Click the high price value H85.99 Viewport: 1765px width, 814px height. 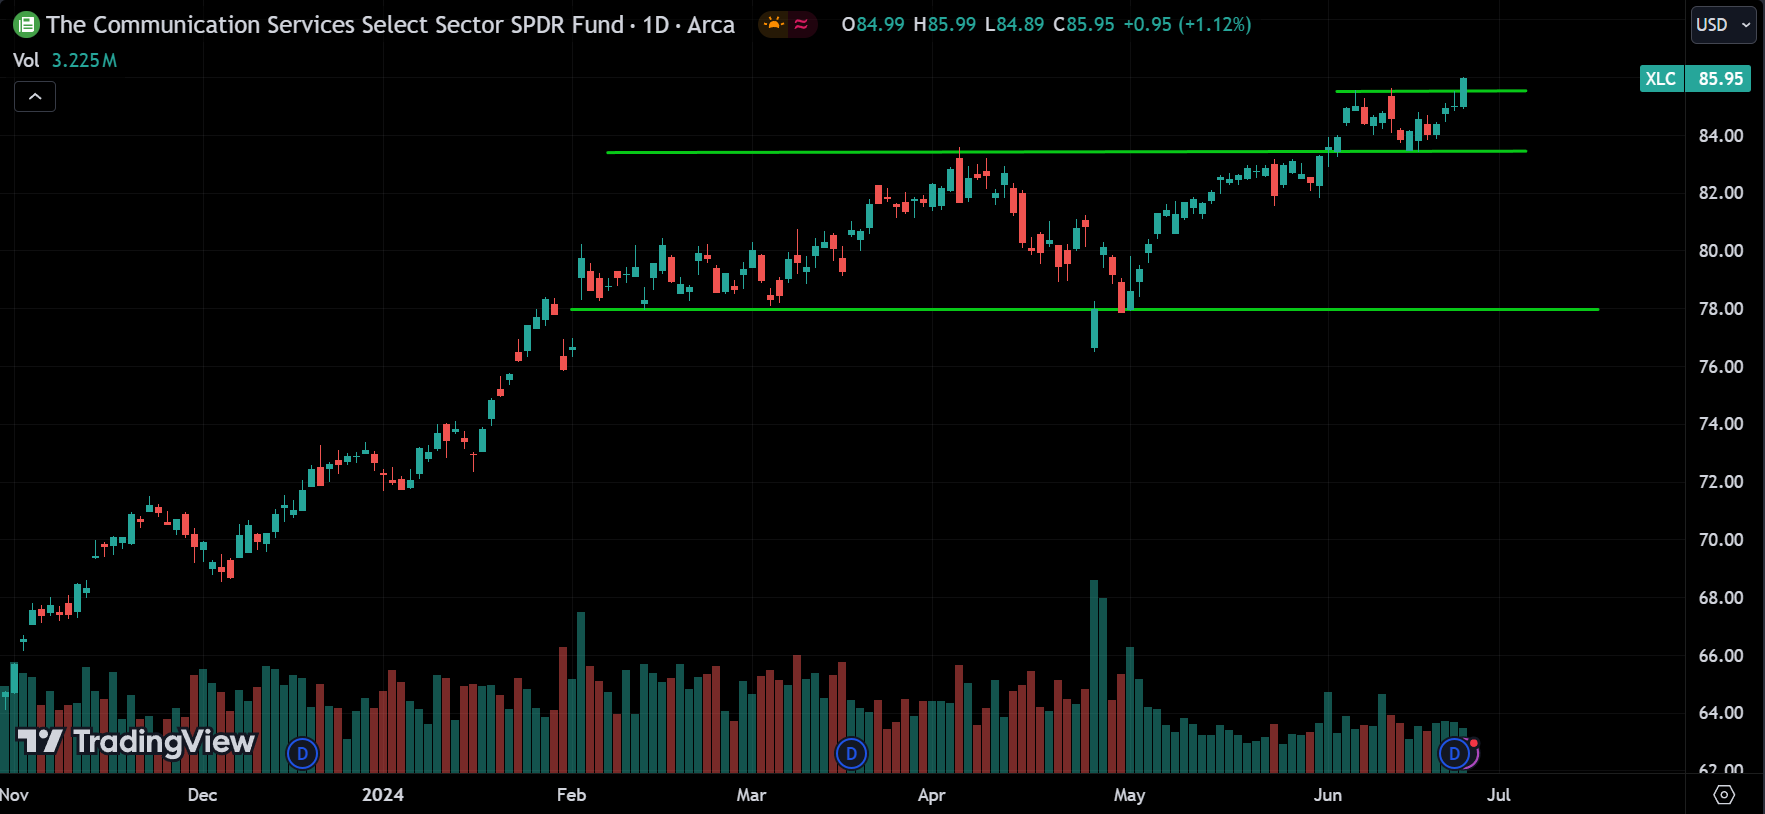pos(945,24)
